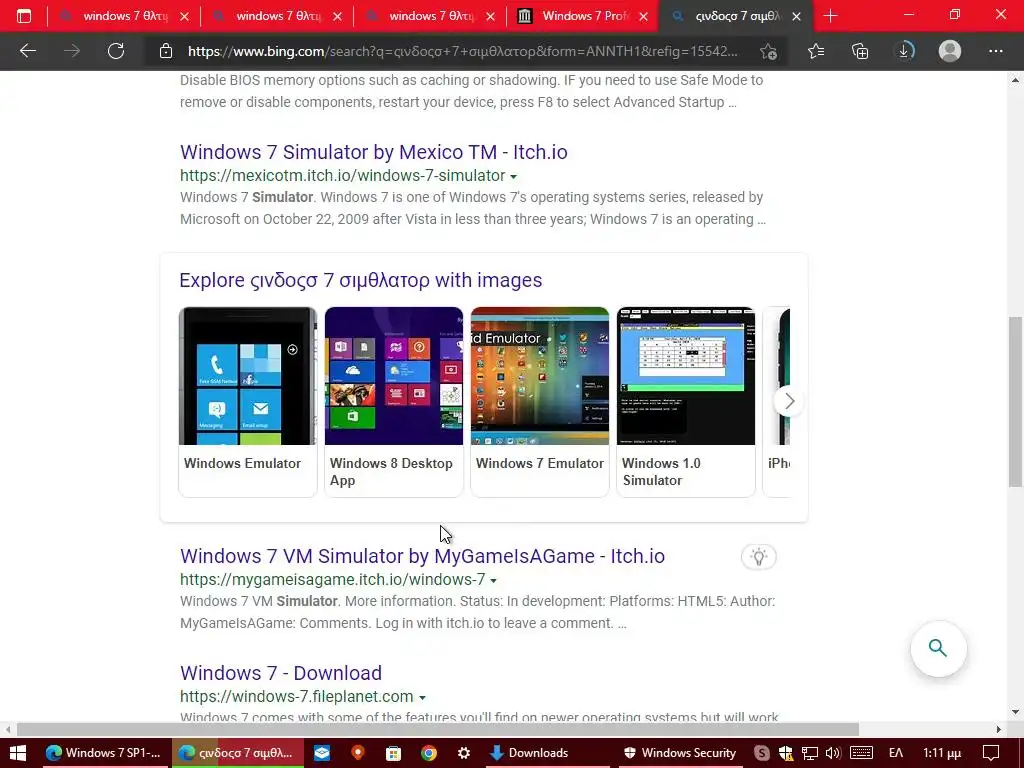Open the maps pin app in taskbar
Image resolution: width=1024 pixels, height=768 pixels.
click(357, 753)
